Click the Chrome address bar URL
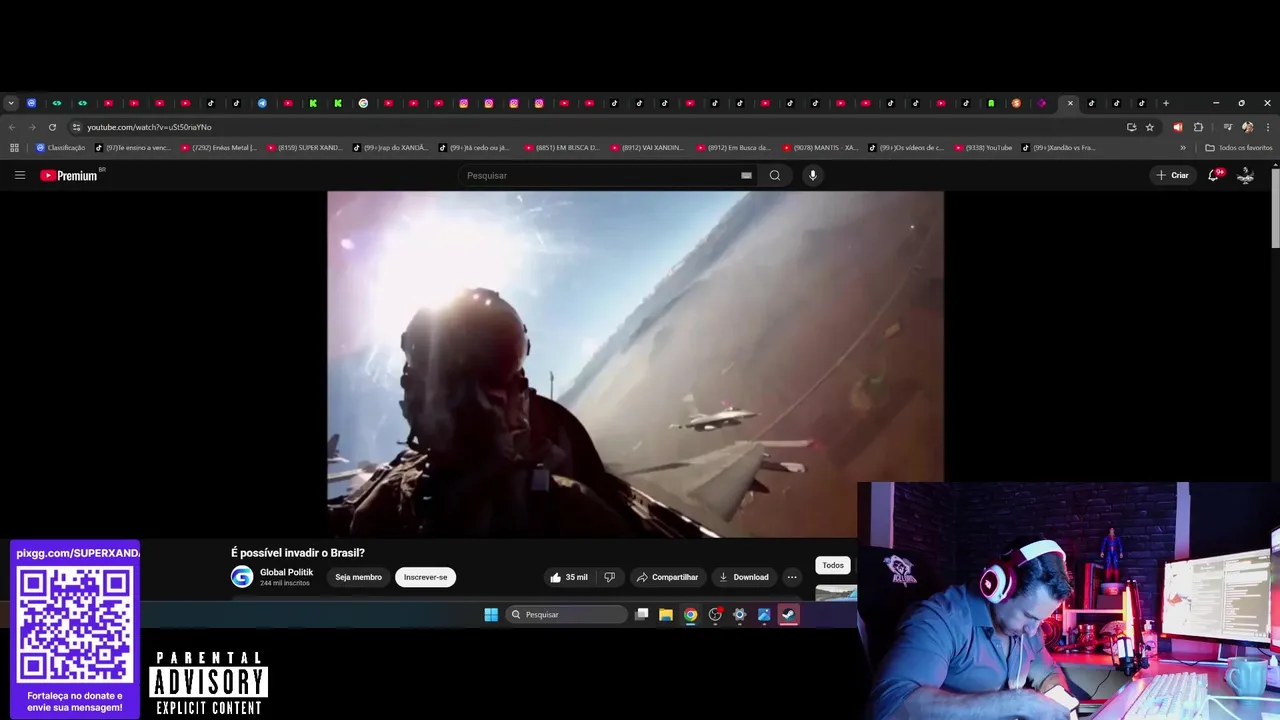This screenshot has height=720, width=1280. pyautogui.click(x=149, y=127)
